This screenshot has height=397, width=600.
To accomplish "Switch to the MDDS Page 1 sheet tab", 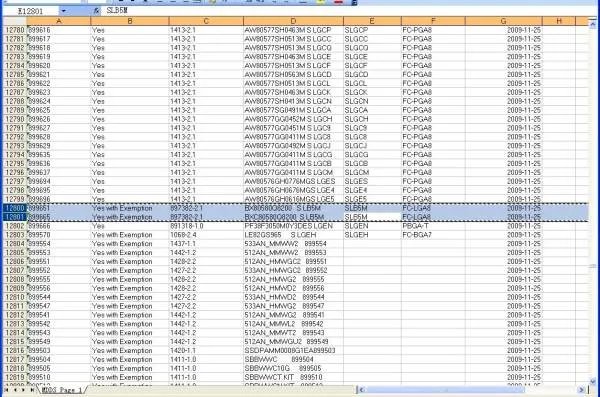I will coord(62,390).
